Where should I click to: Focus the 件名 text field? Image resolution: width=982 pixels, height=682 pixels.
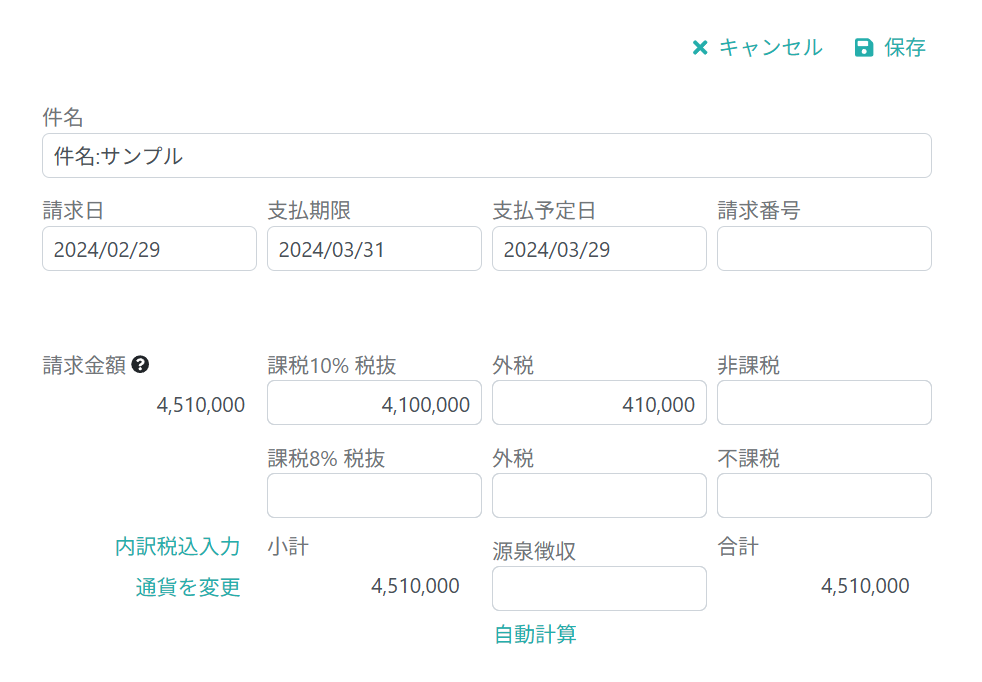[x=486, y=156]
